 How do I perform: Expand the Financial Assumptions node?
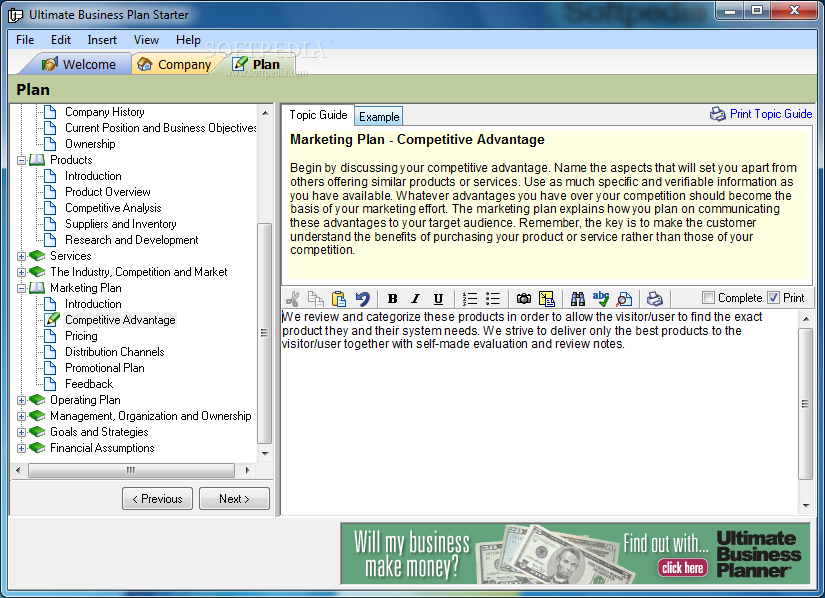22,448
